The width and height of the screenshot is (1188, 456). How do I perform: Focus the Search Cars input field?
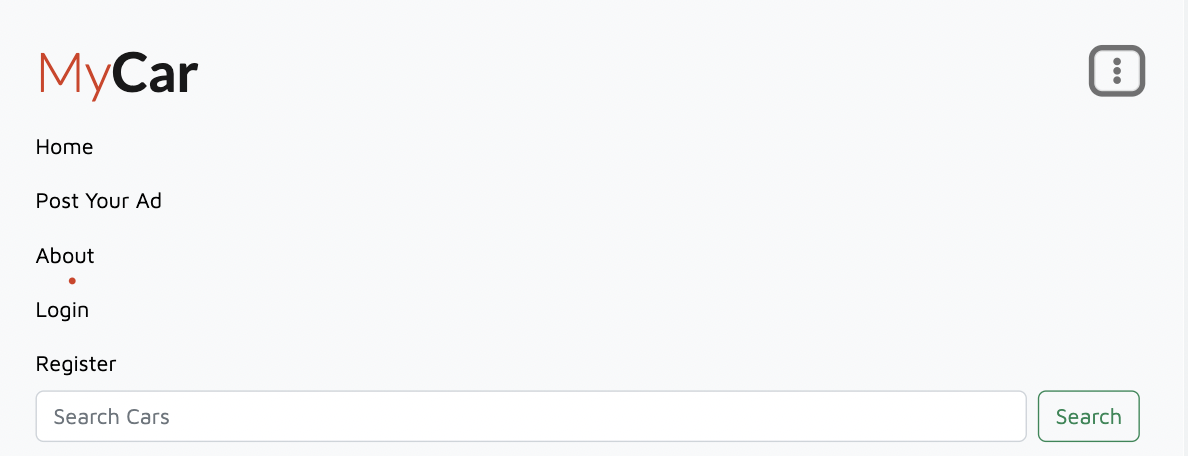[531, 416]
